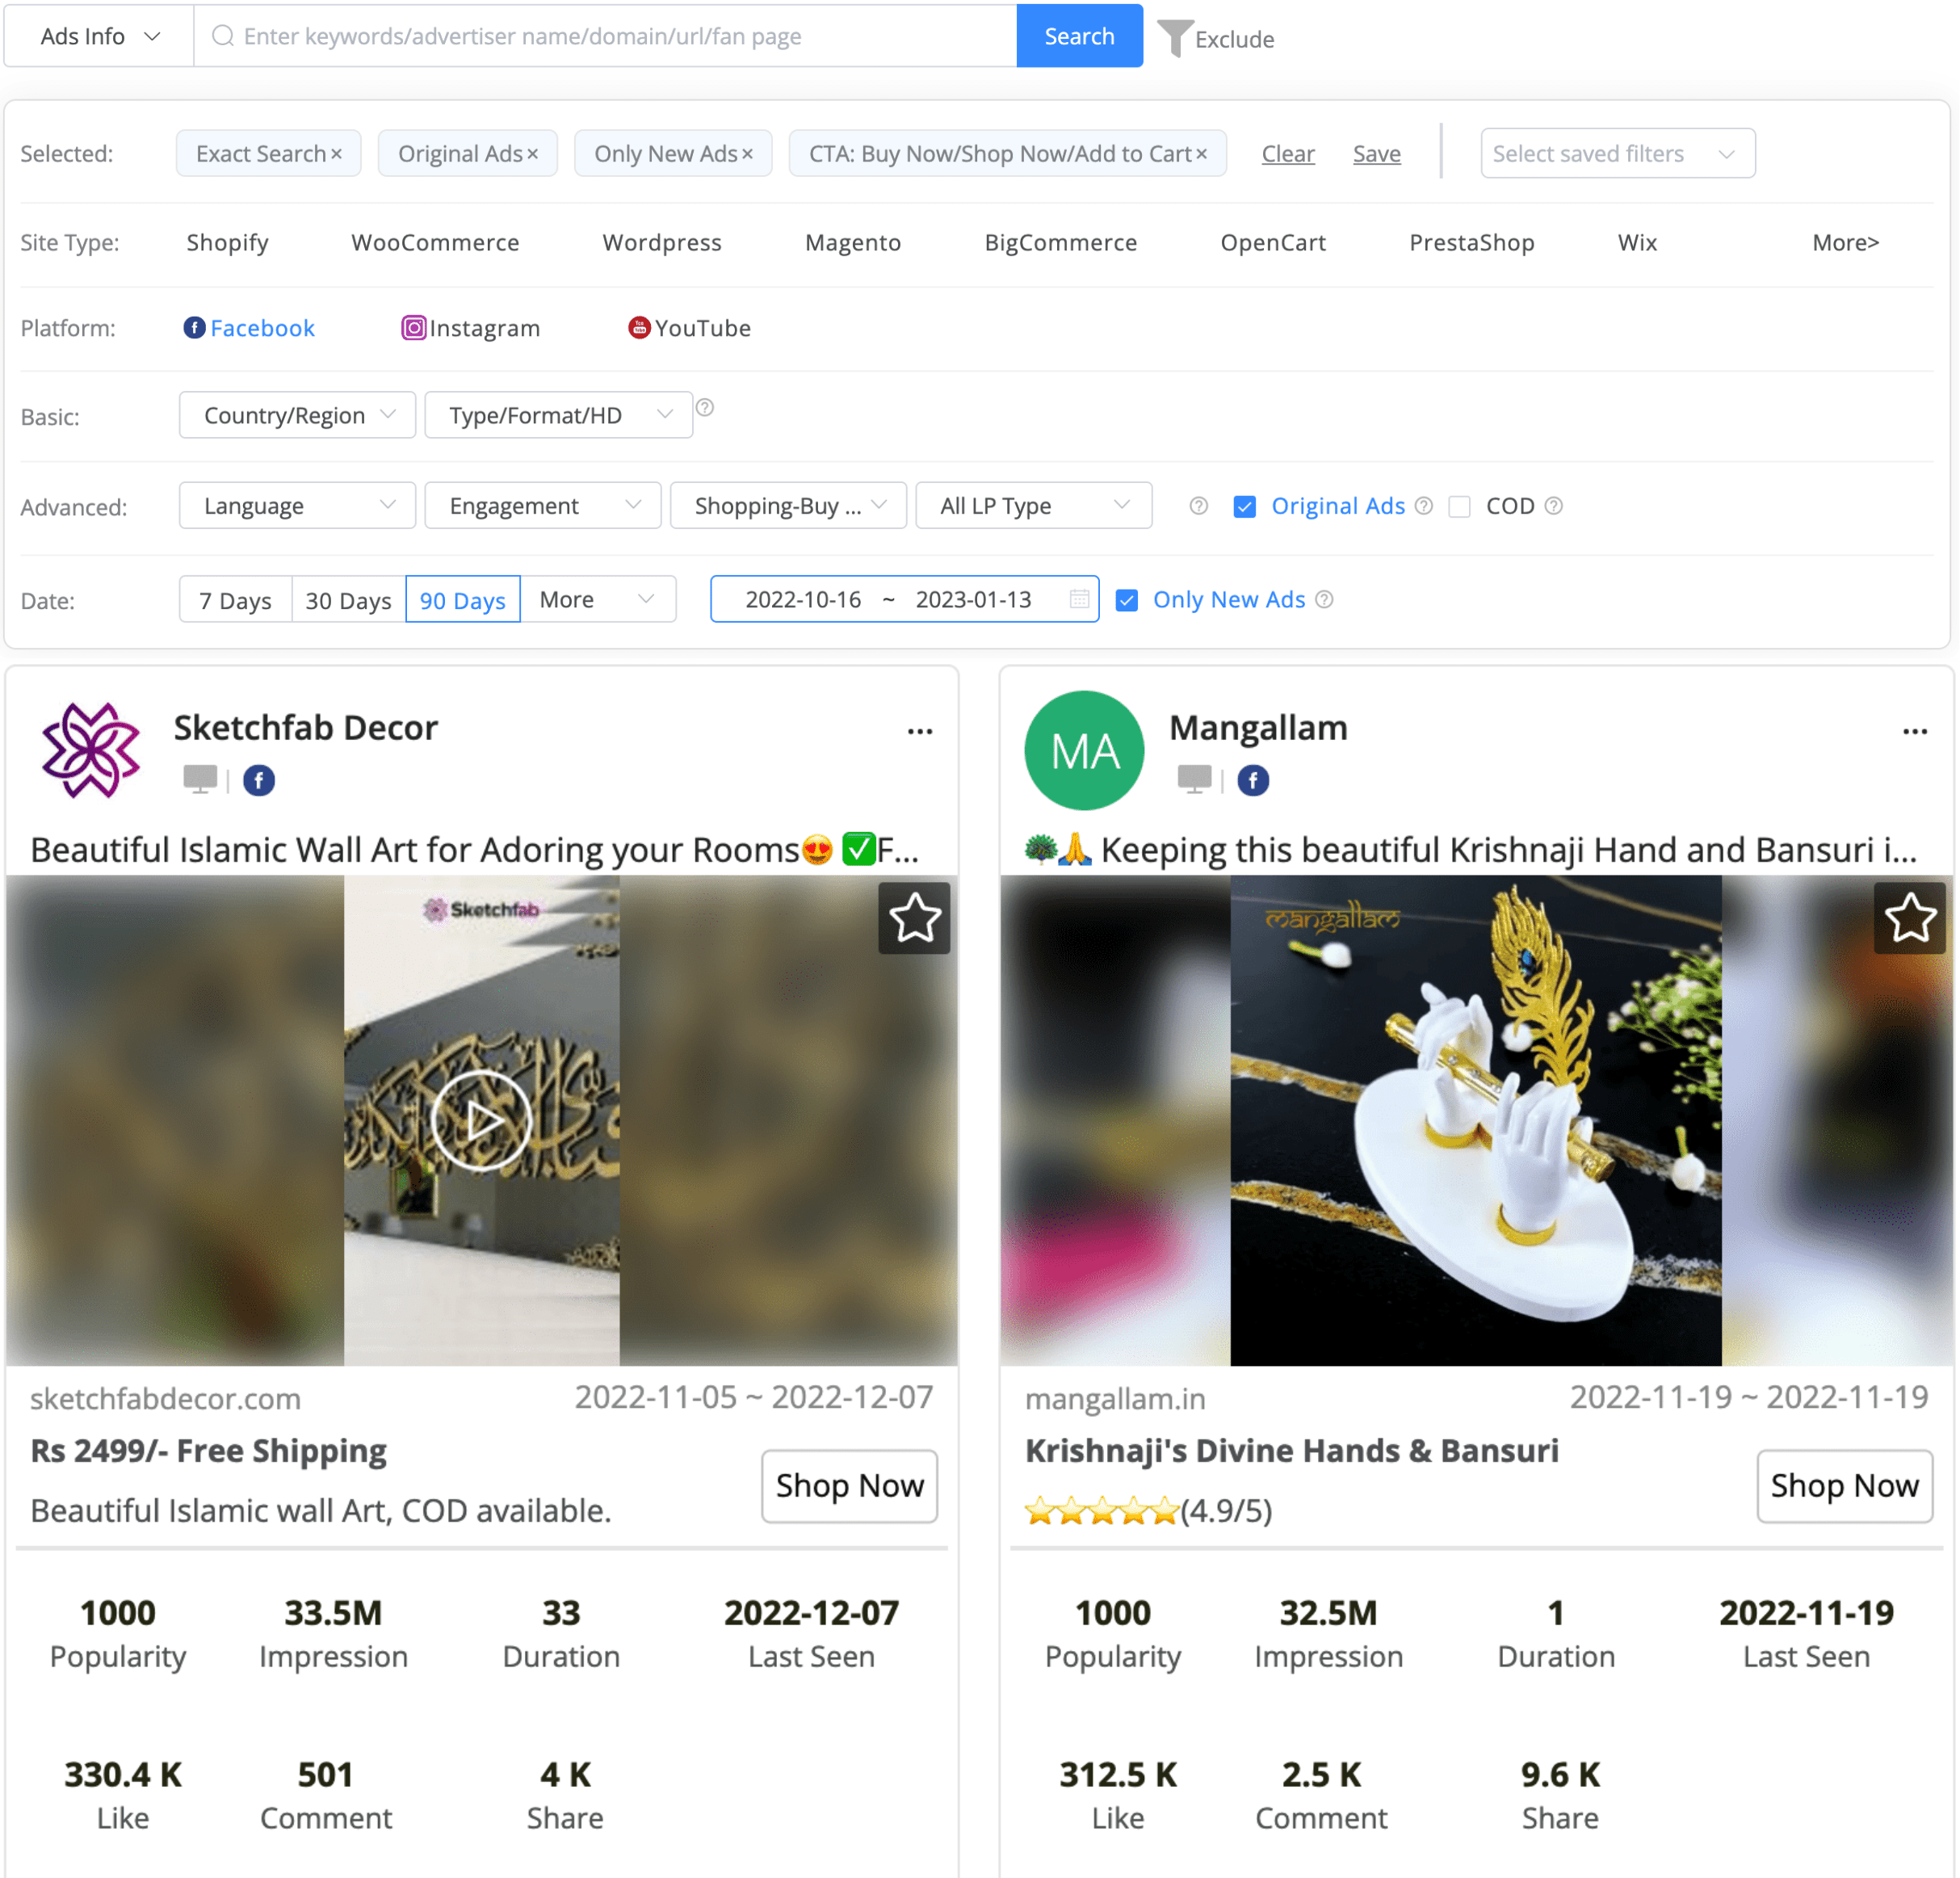Filter by BigCommerce site type
1960x1878 pixels.
point(1060,243)
